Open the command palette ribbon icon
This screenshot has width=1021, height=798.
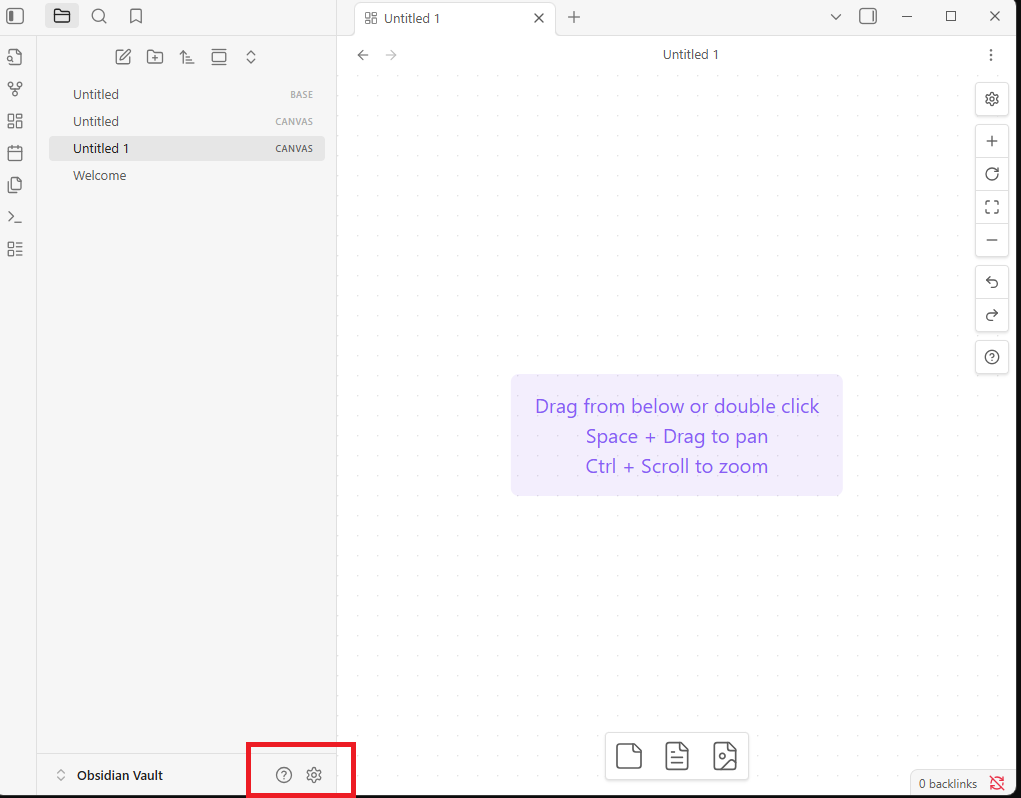click(15, 217)
